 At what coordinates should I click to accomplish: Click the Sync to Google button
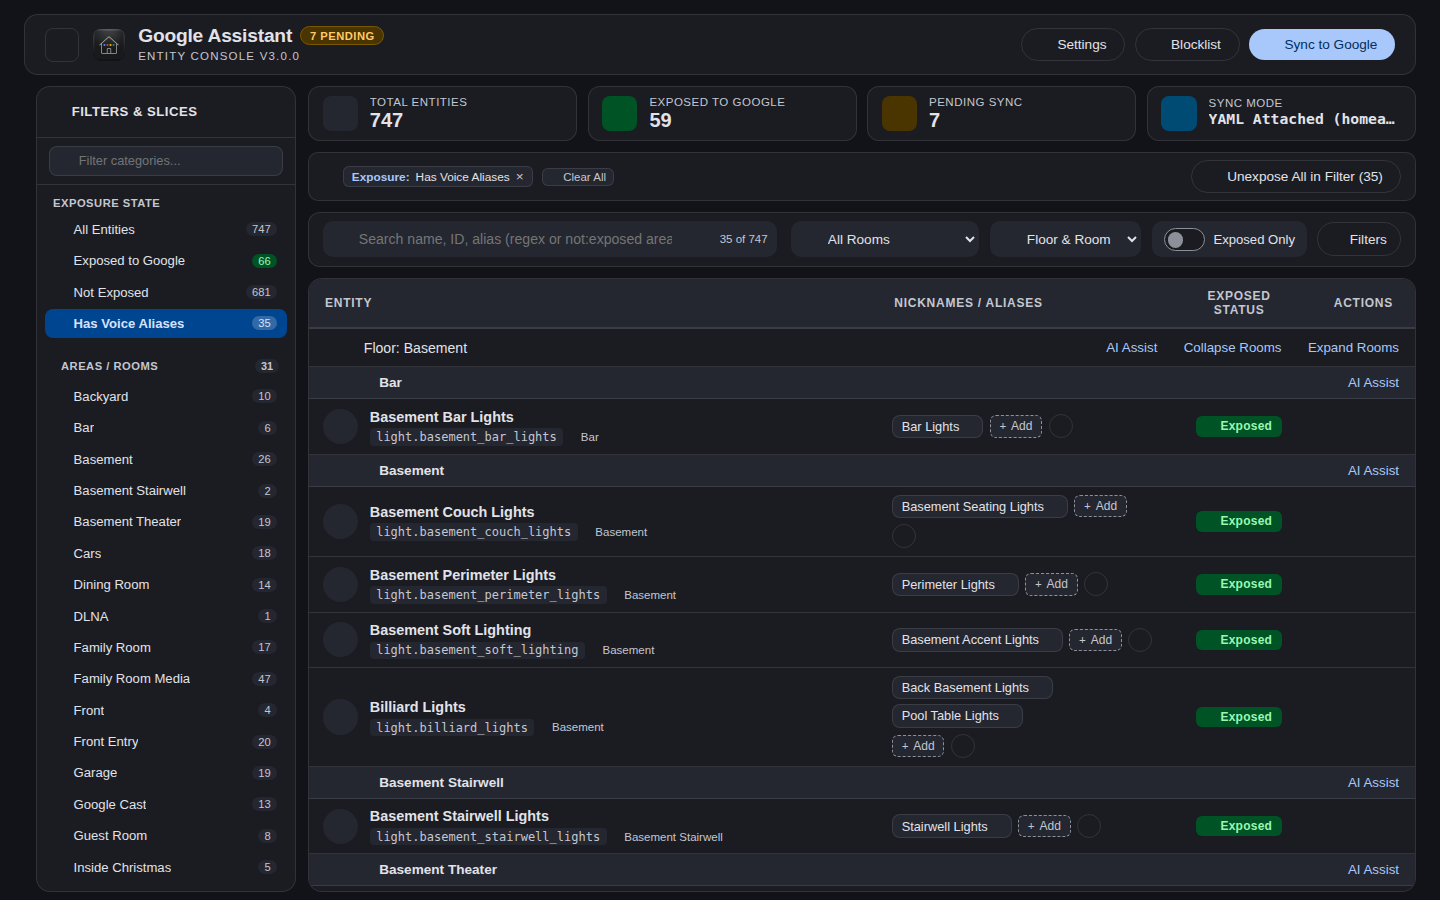pyautogui.click(x=1322, y=45)
